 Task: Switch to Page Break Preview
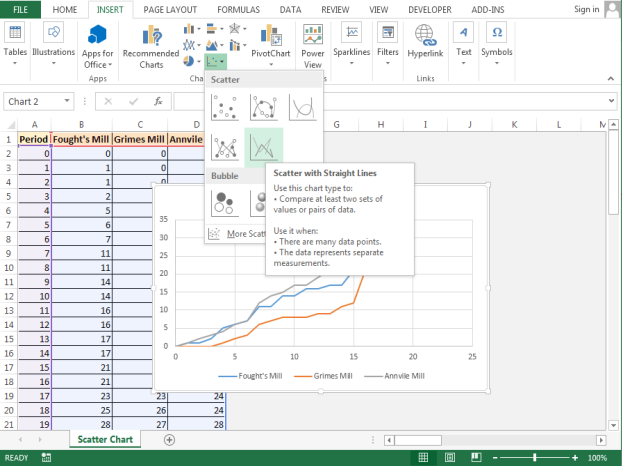tap(476, 457)
